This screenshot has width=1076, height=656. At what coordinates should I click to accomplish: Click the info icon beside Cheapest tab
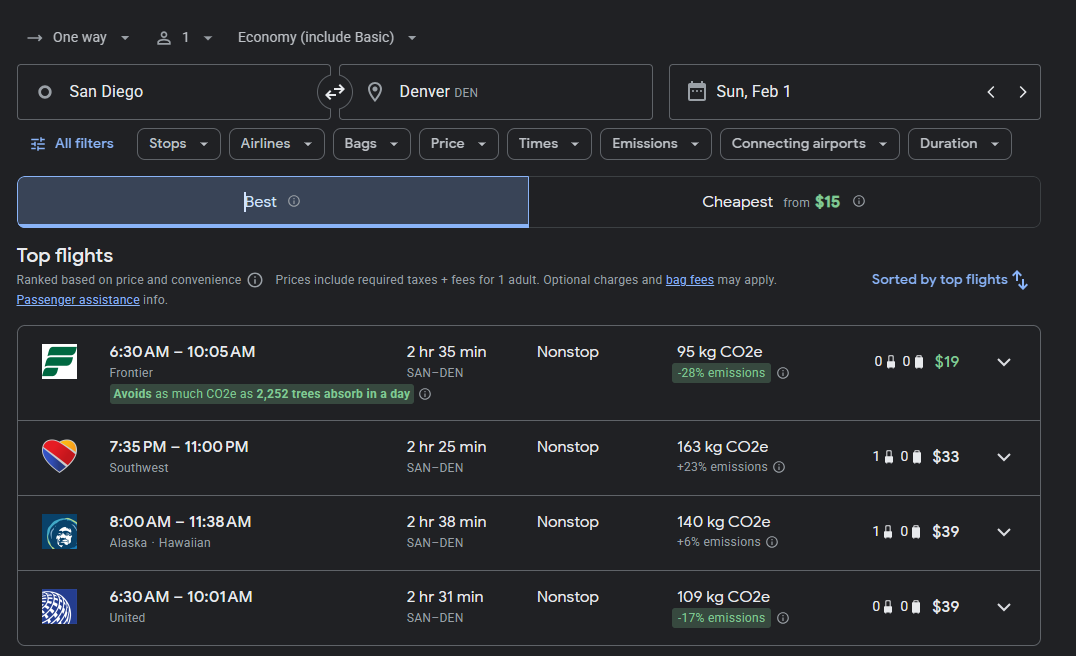click(x=859, y=201)
